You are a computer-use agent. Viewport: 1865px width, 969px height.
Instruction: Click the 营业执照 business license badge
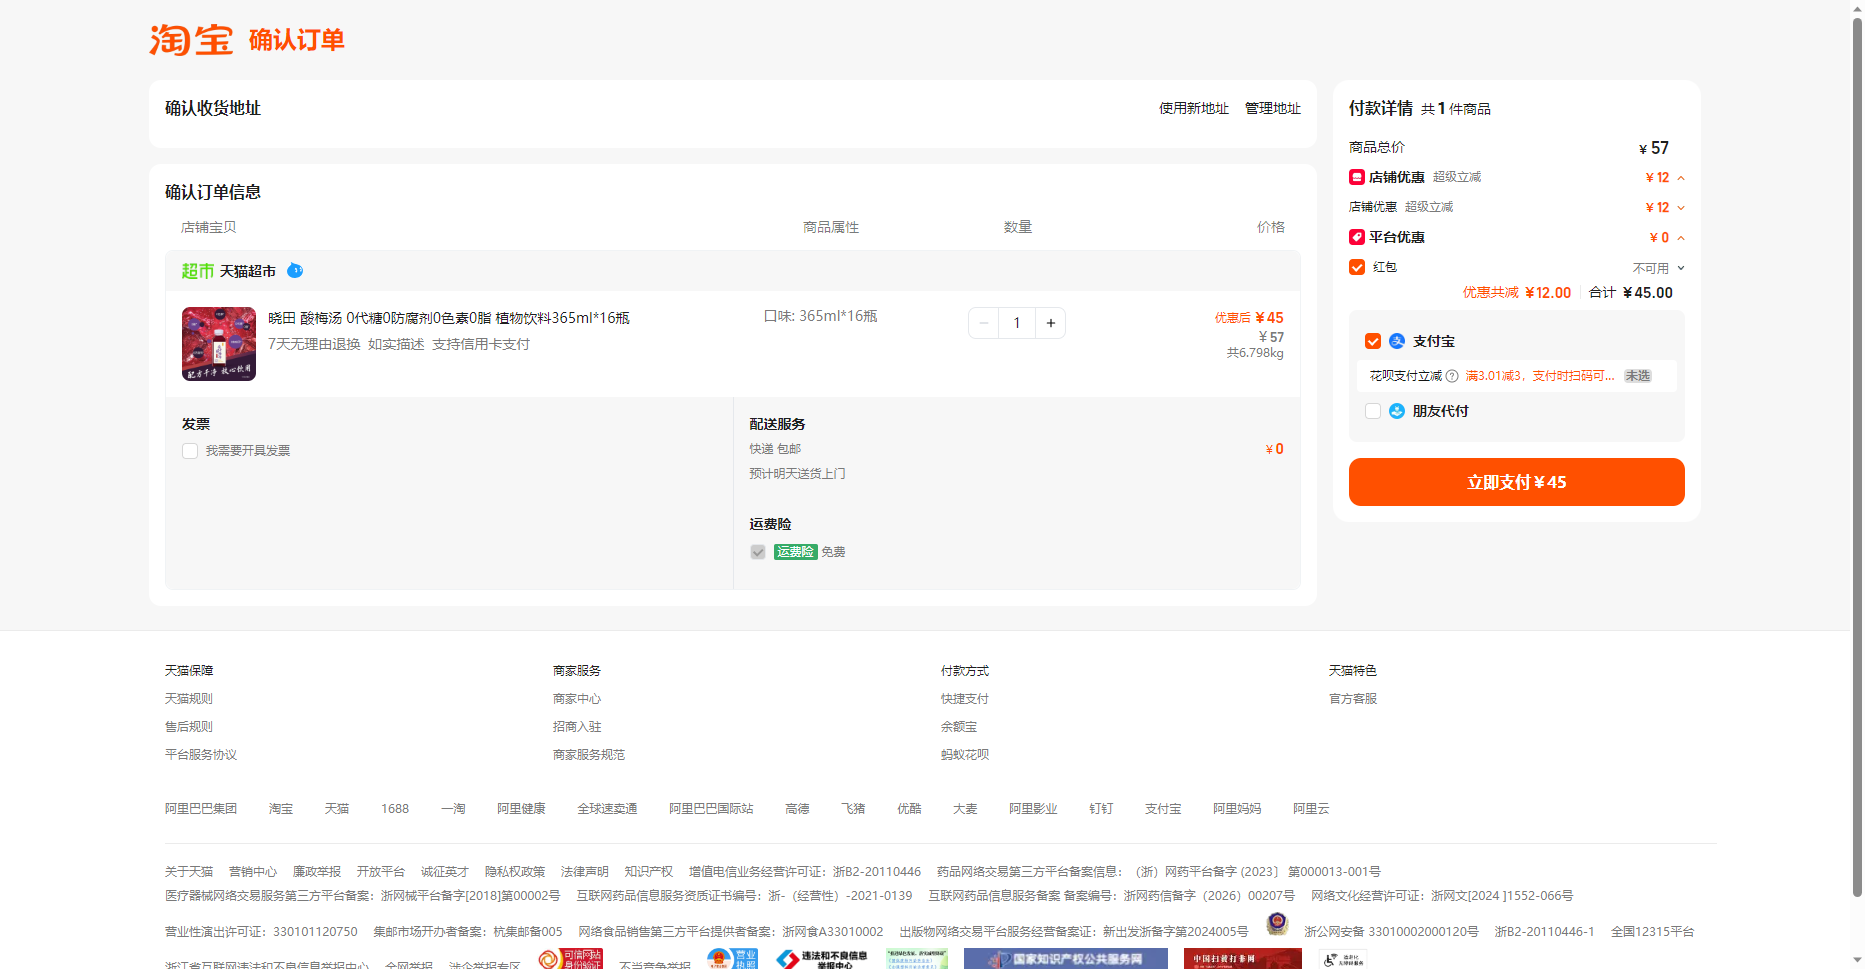pos(732,959)
